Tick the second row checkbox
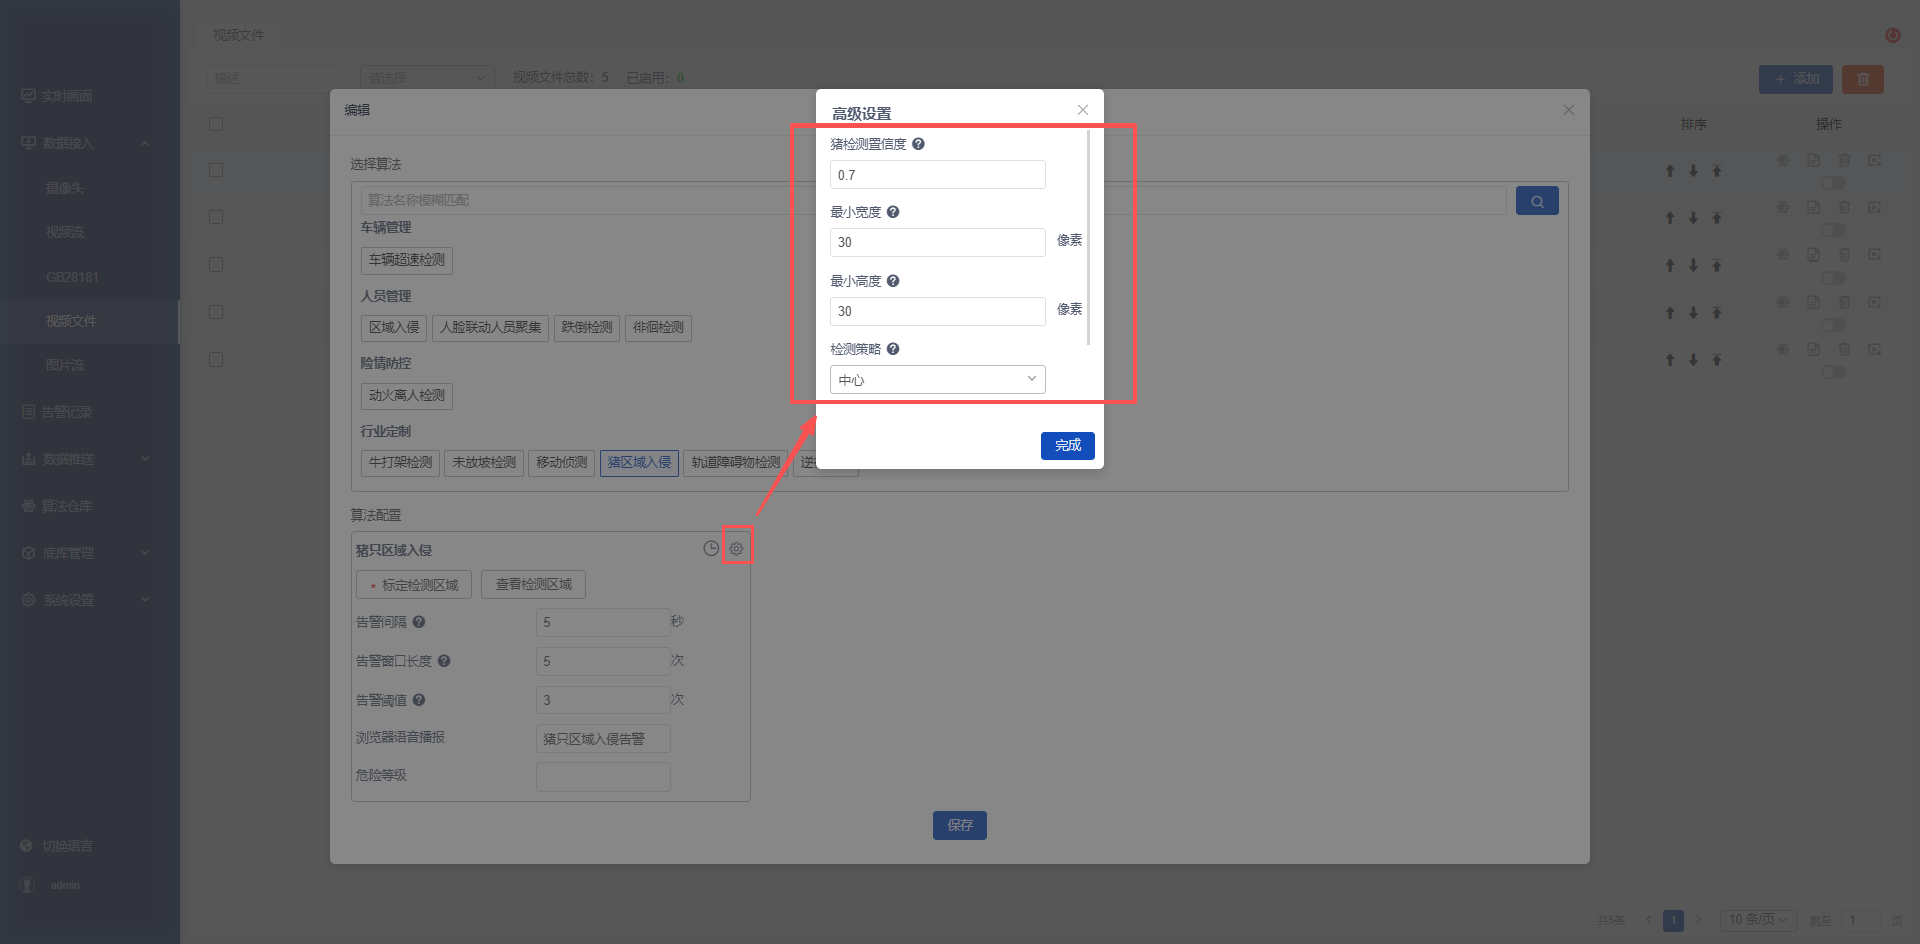The image size is (1920, 944). pyautogui.click(x=216, y=217)
